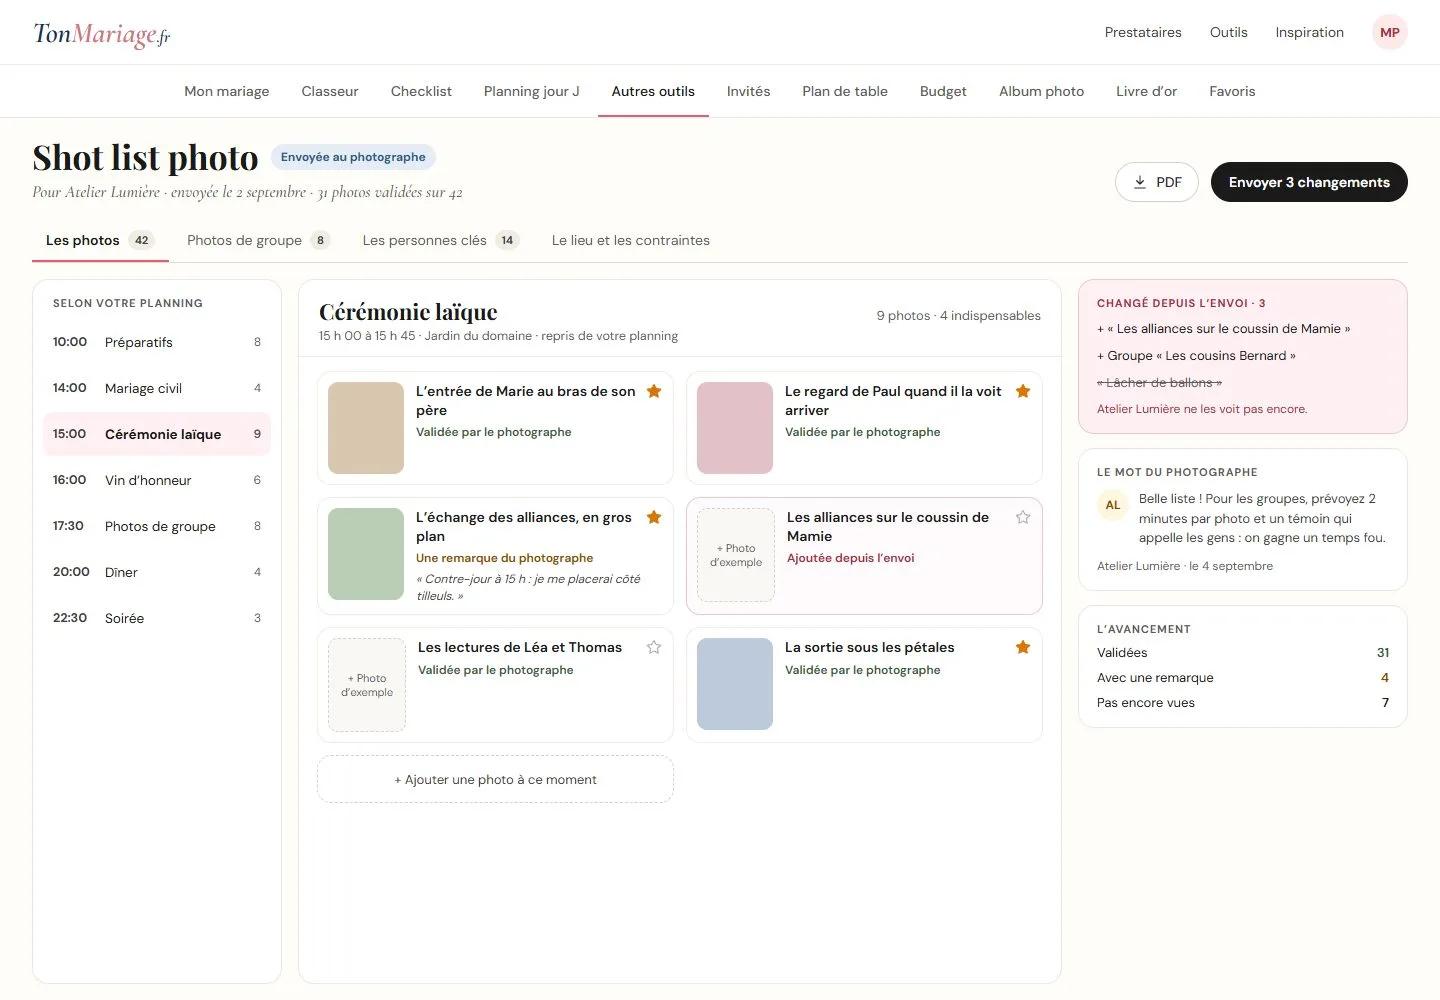Image resolution: width=1440 pixels, height=1000 pixels.
Task: Open the MP profile avatar
Action: (x=1389, y=32)
